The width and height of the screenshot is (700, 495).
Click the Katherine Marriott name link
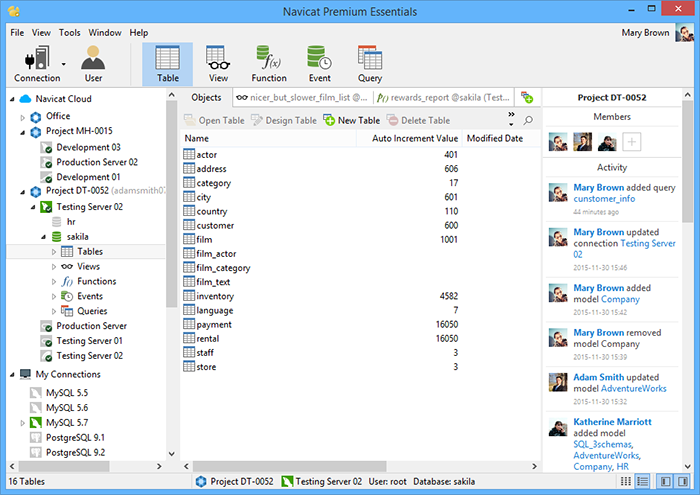tap(612, 422)
